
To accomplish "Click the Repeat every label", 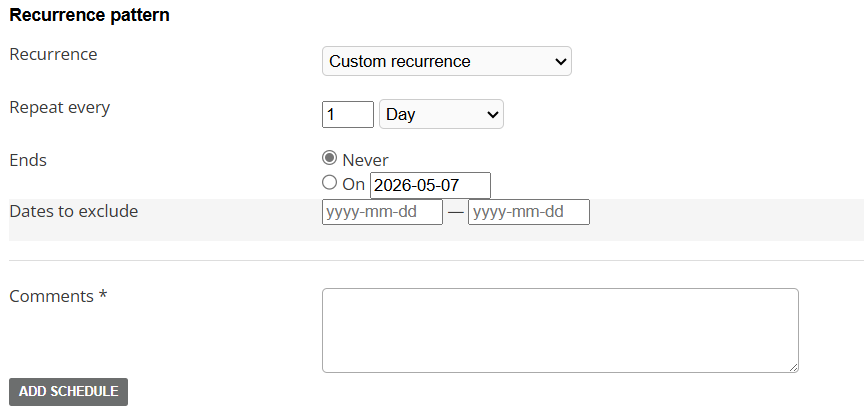I will [59, 107].
